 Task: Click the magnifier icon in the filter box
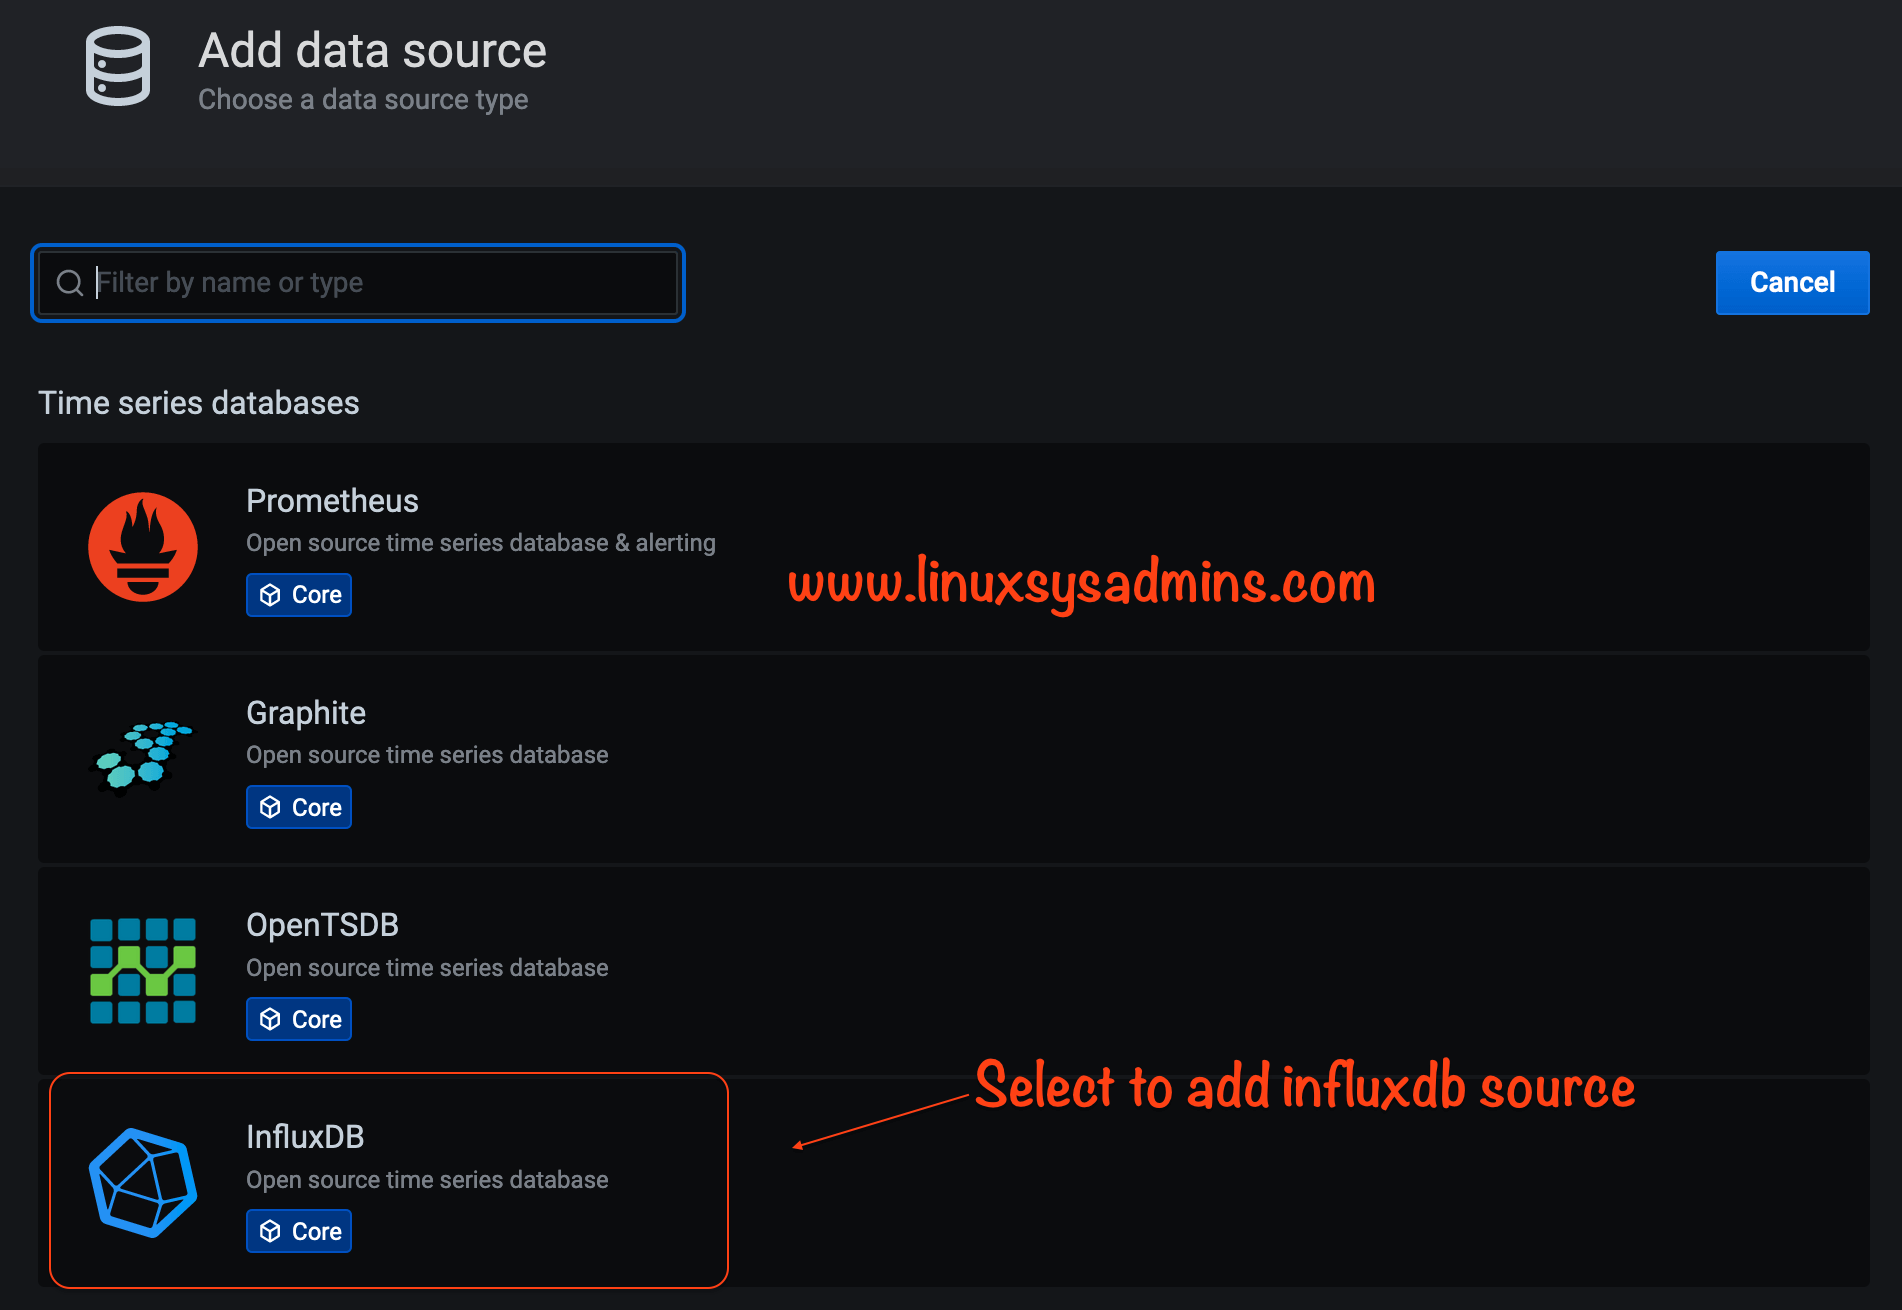69,283
